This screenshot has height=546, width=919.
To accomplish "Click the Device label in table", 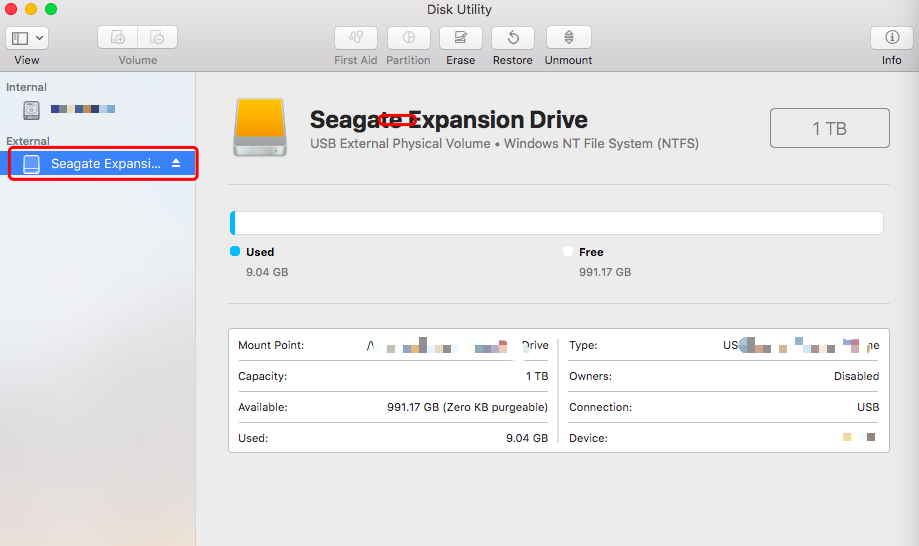I will coord(588,438).
